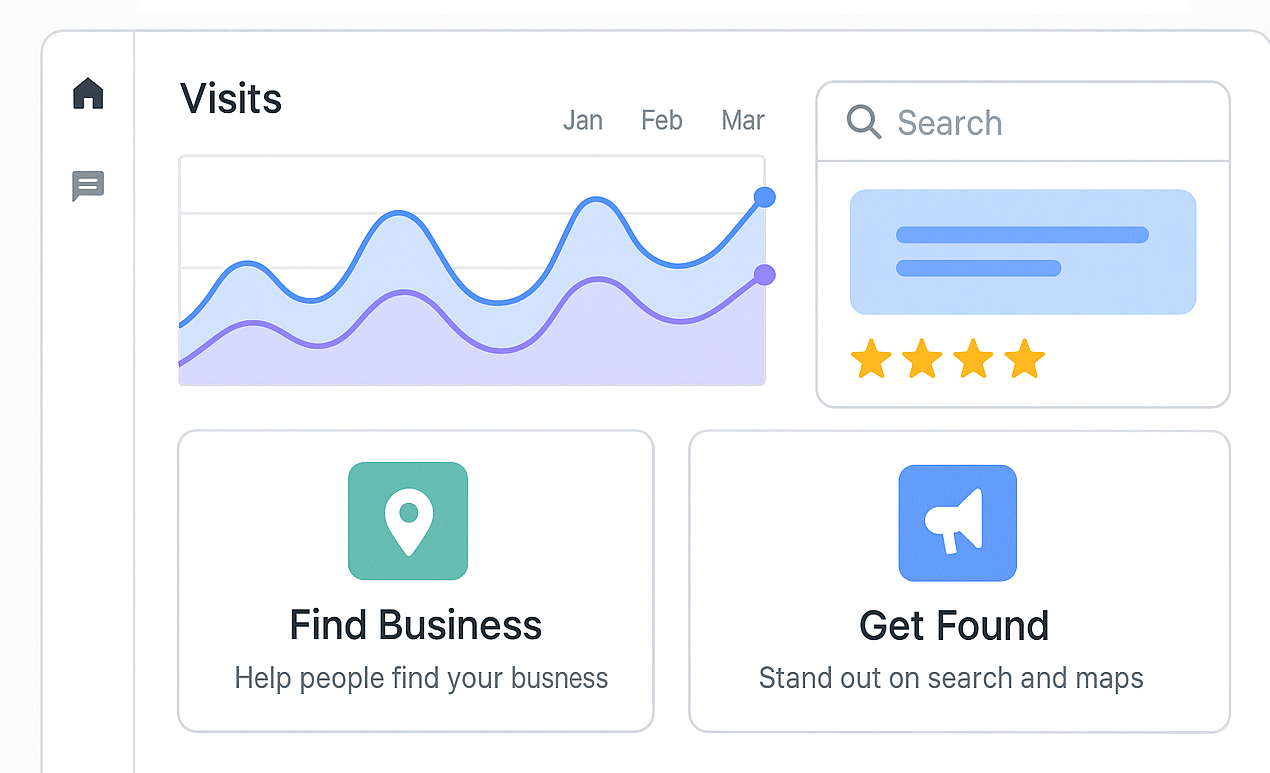Image resolution: width=1270 pixels, height=773 pixels.
Task: Switch chart to Mar
Action: click(x=743, y=121)
